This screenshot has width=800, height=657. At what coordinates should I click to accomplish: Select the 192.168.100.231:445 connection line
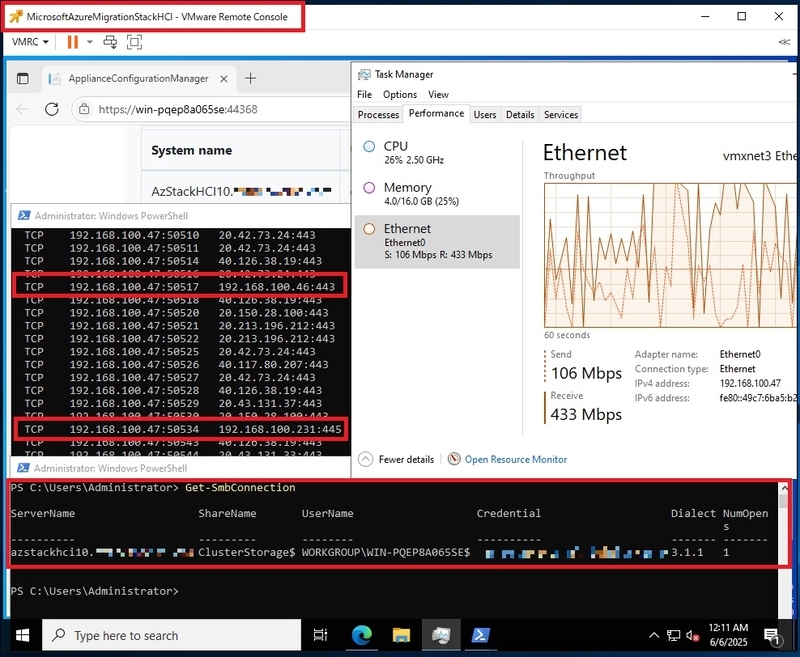[x=181, y=429]
